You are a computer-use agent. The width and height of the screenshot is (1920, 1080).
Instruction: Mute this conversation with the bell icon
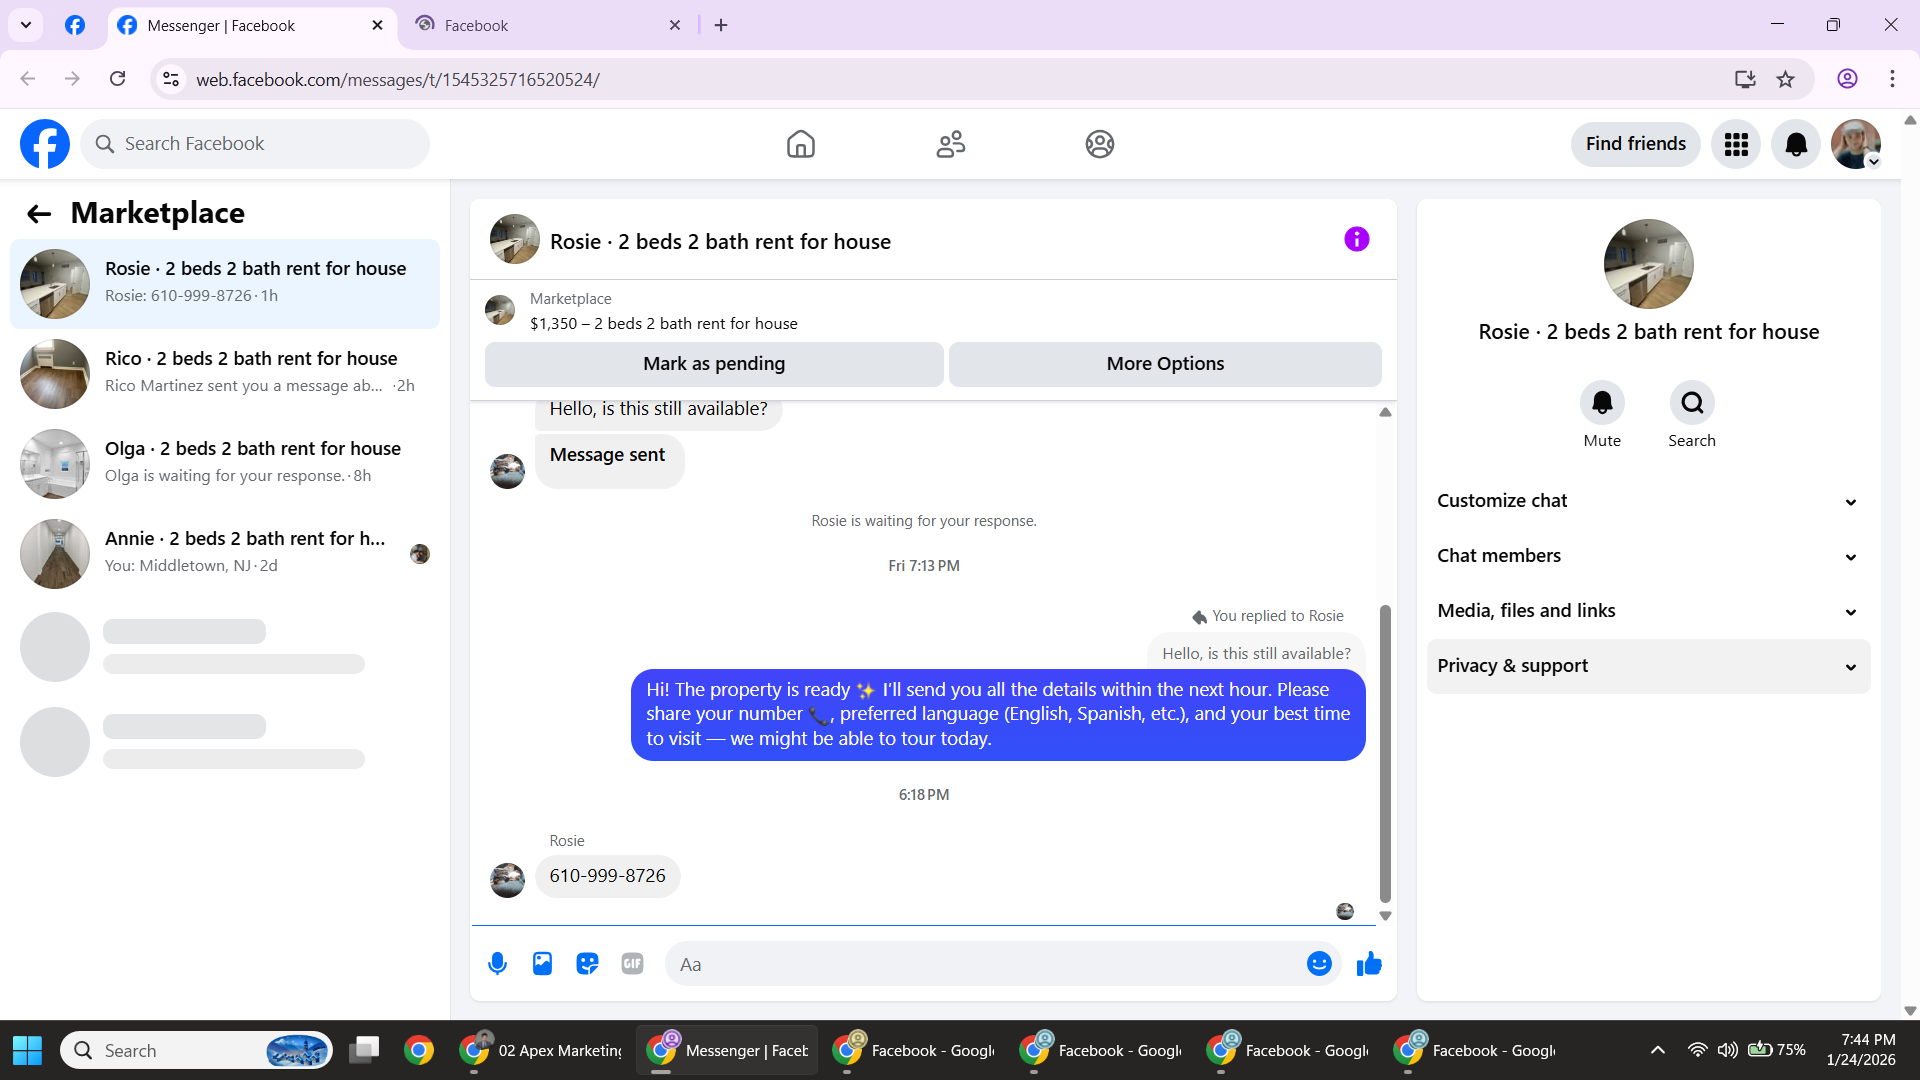click(x=1602, y=403)
